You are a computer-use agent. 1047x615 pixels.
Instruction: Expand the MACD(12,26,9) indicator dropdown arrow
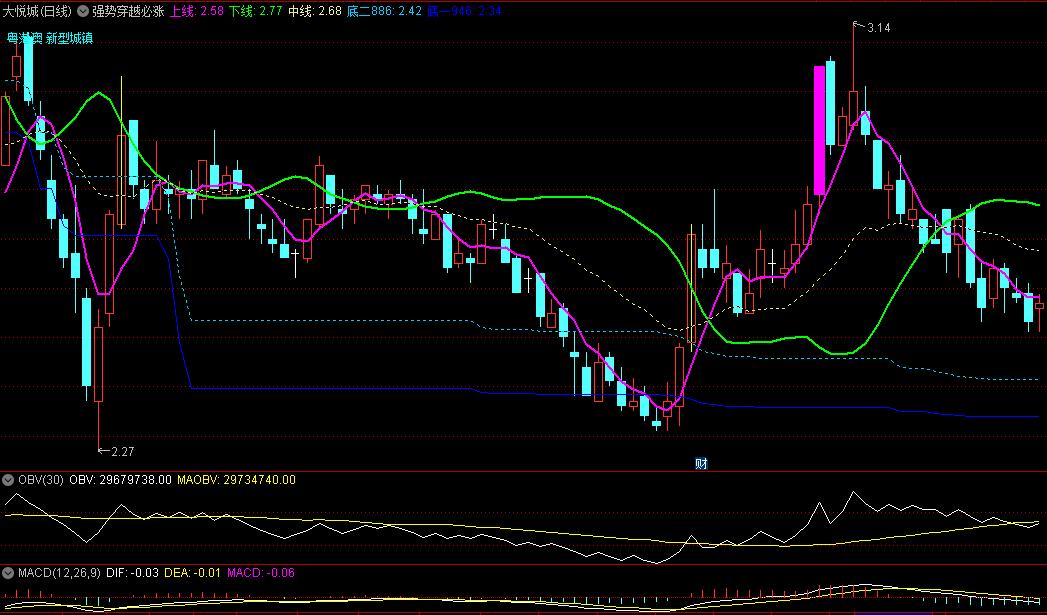point(9,572)
